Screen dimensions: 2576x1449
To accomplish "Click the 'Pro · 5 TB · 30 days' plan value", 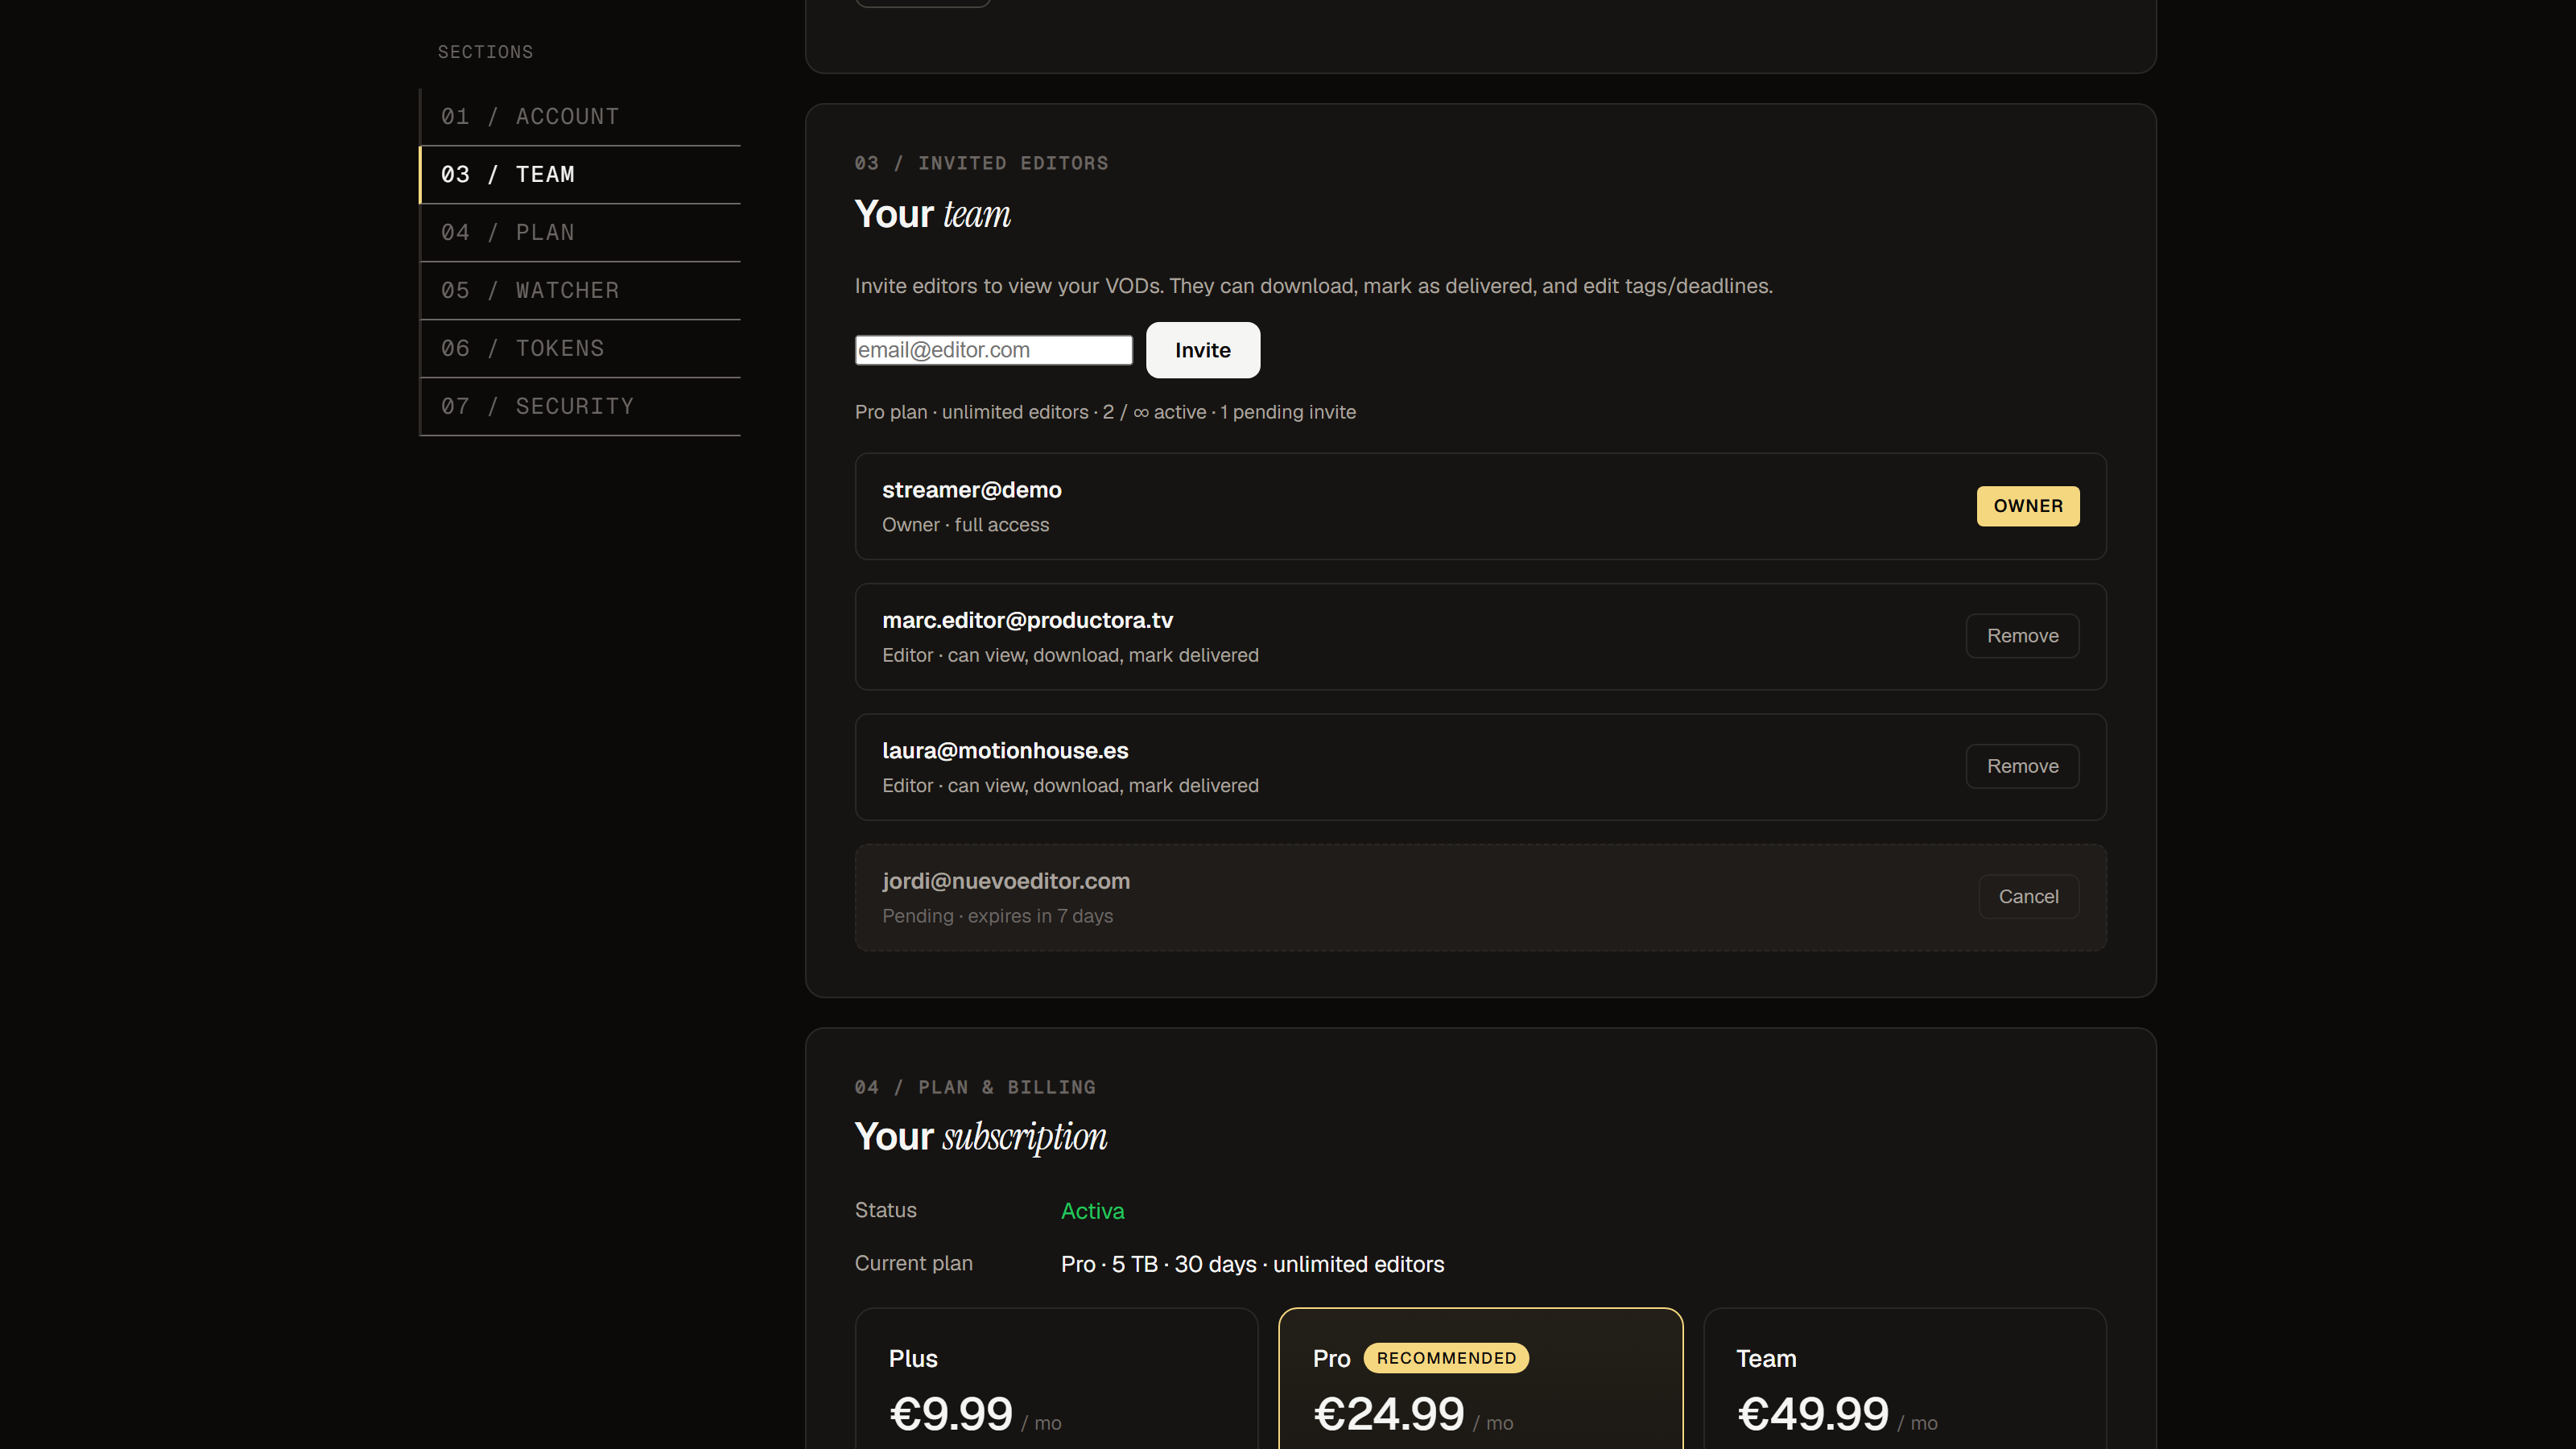I will (1252, 1264).
